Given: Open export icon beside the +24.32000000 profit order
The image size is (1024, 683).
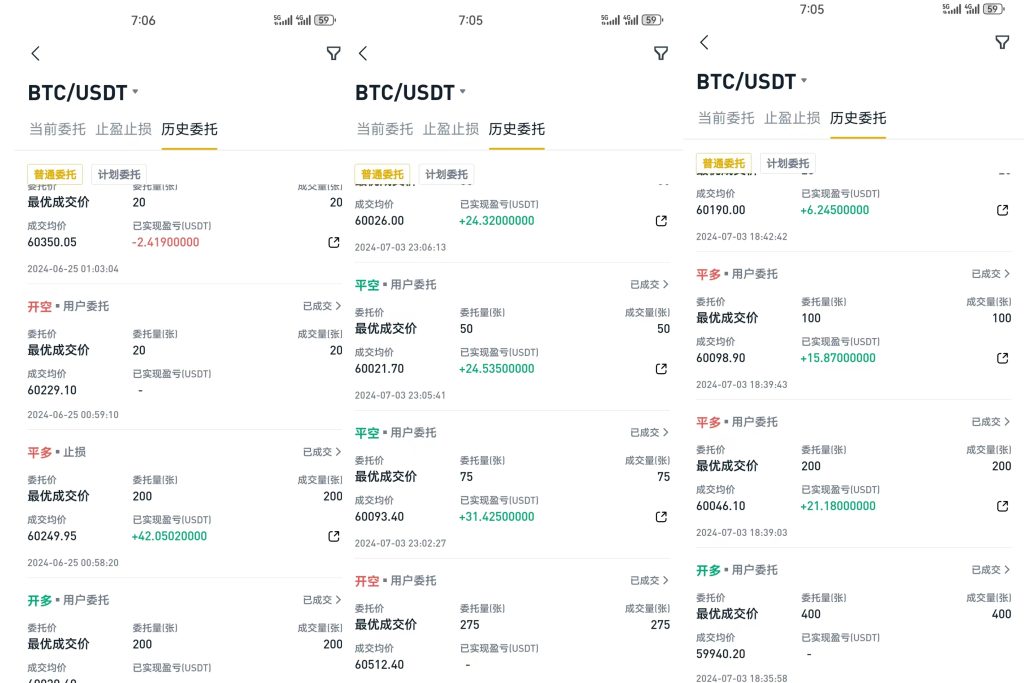Looking at the screenshot, I should (660, 221).
